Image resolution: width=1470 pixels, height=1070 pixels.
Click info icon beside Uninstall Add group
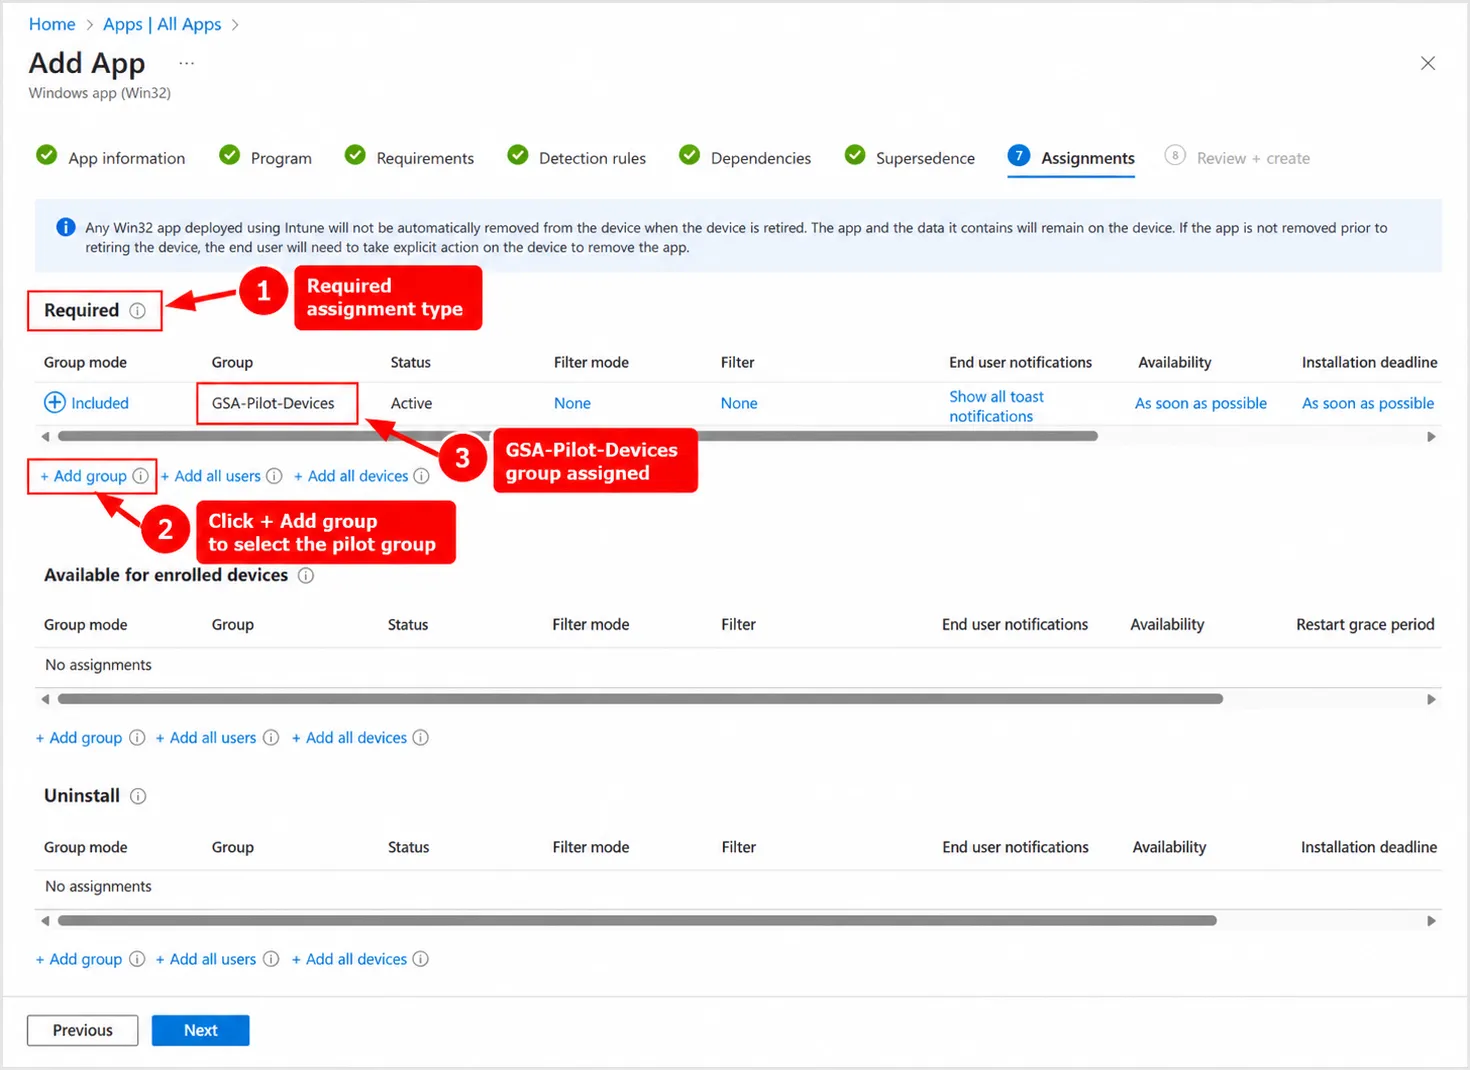coord(137,959)
